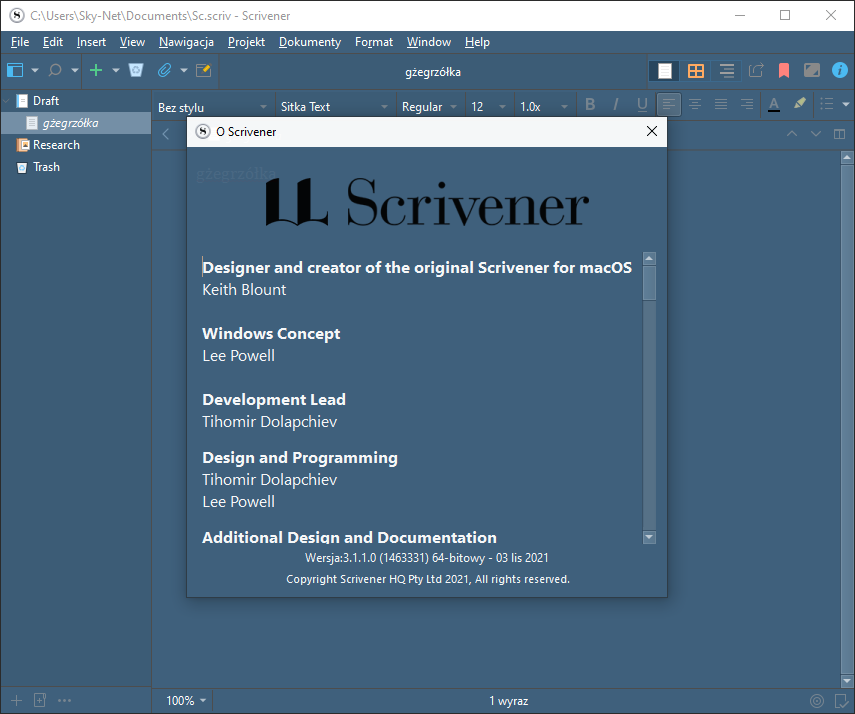Close the O Scrivener dialog
This screenshot has width=855, height=714.
[652, 131]
